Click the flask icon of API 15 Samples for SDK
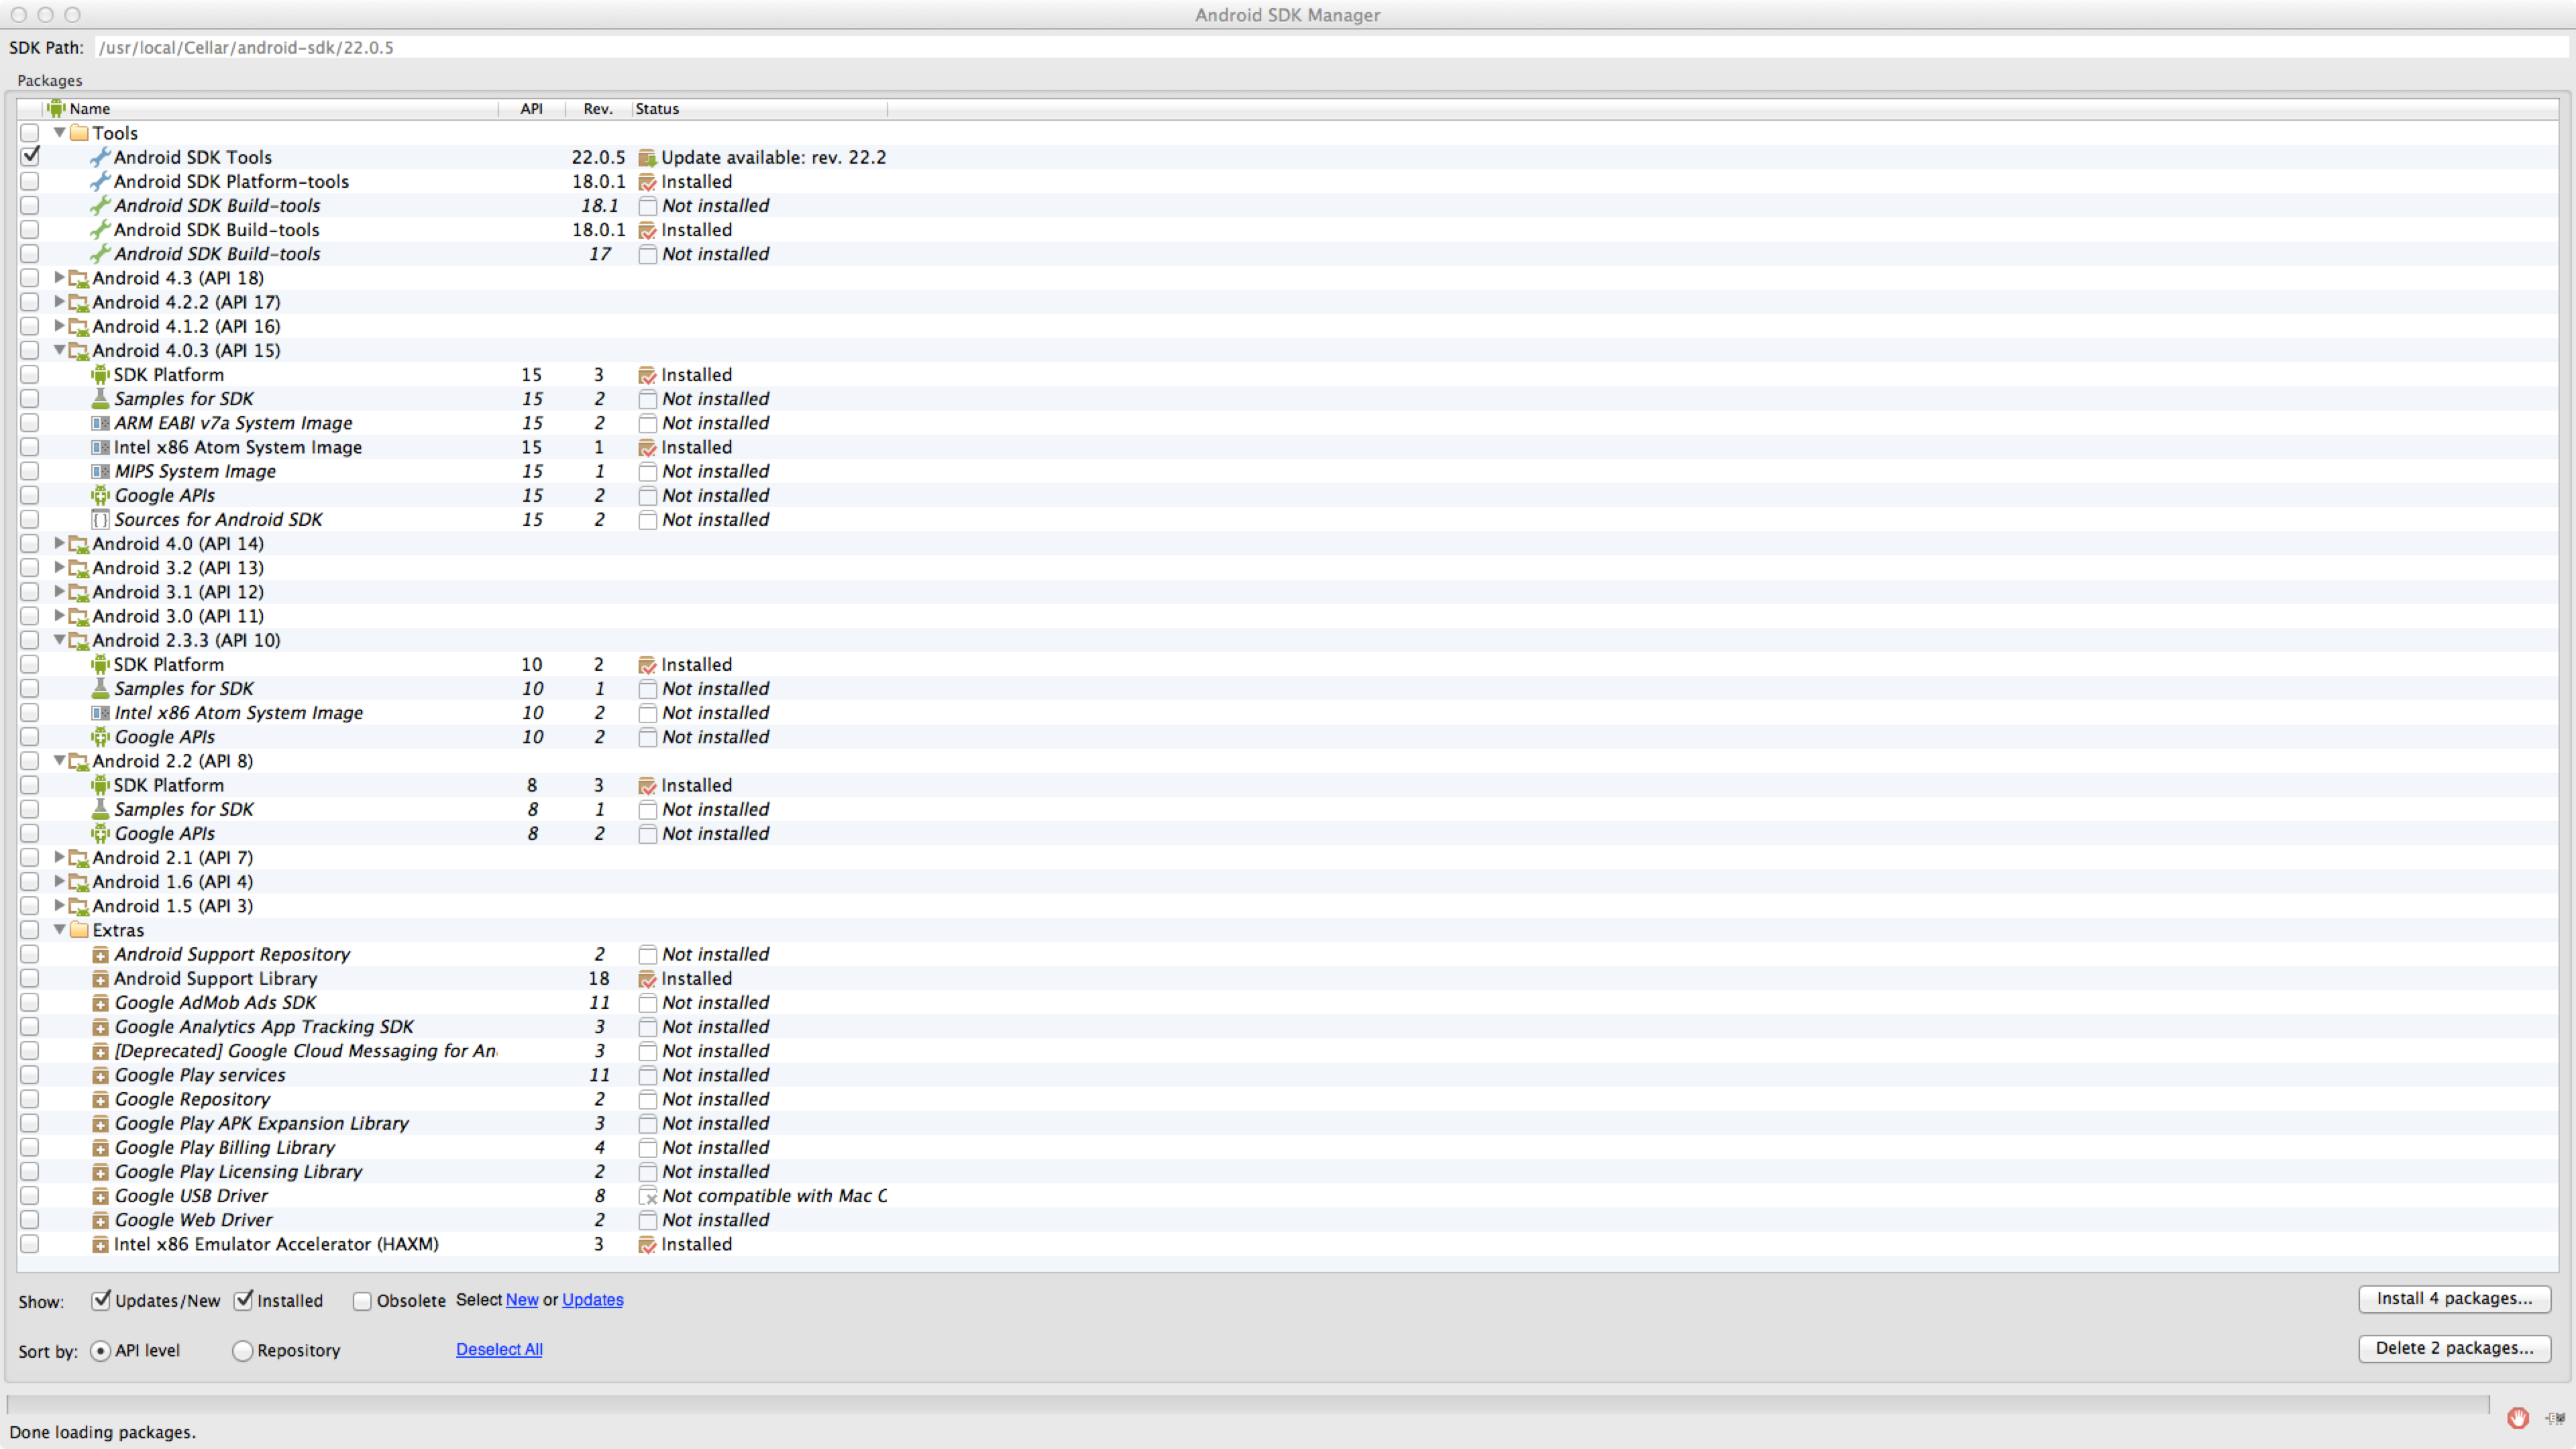This screenshot has height=1449, width=2576. [x=100, y=398]
